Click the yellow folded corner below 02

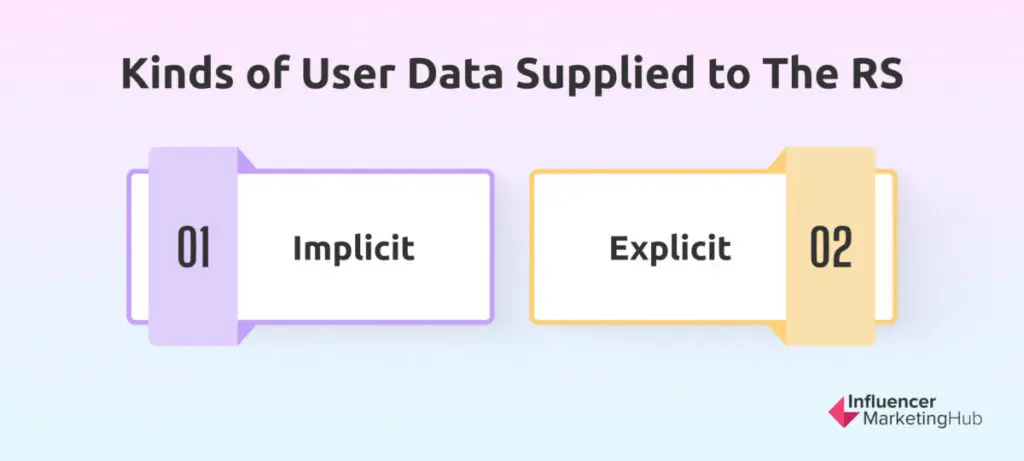tap(778, 334)
